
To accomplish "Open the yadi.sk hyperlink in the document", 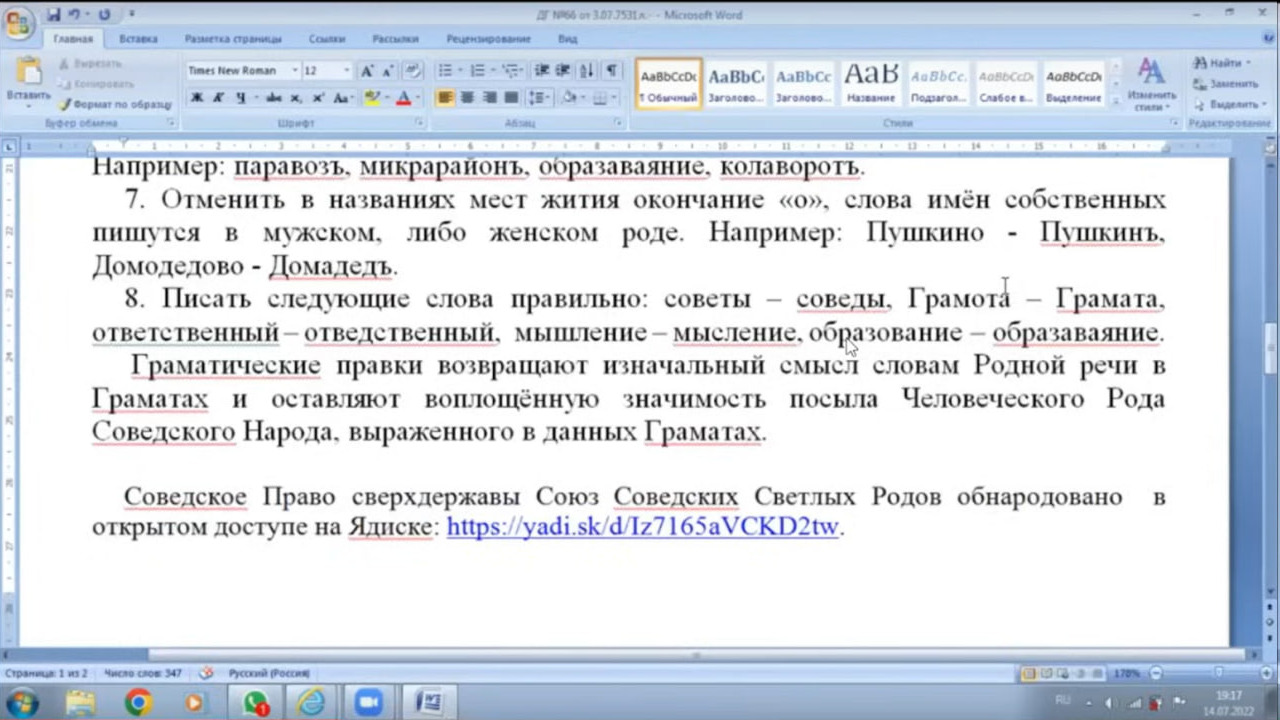I will point(642,527).
